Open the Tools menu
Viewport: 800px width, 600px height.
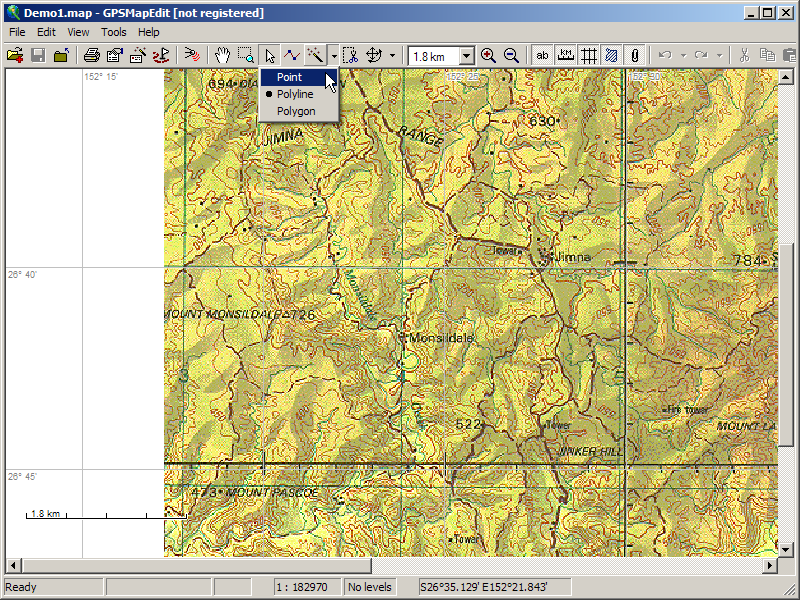114,32
